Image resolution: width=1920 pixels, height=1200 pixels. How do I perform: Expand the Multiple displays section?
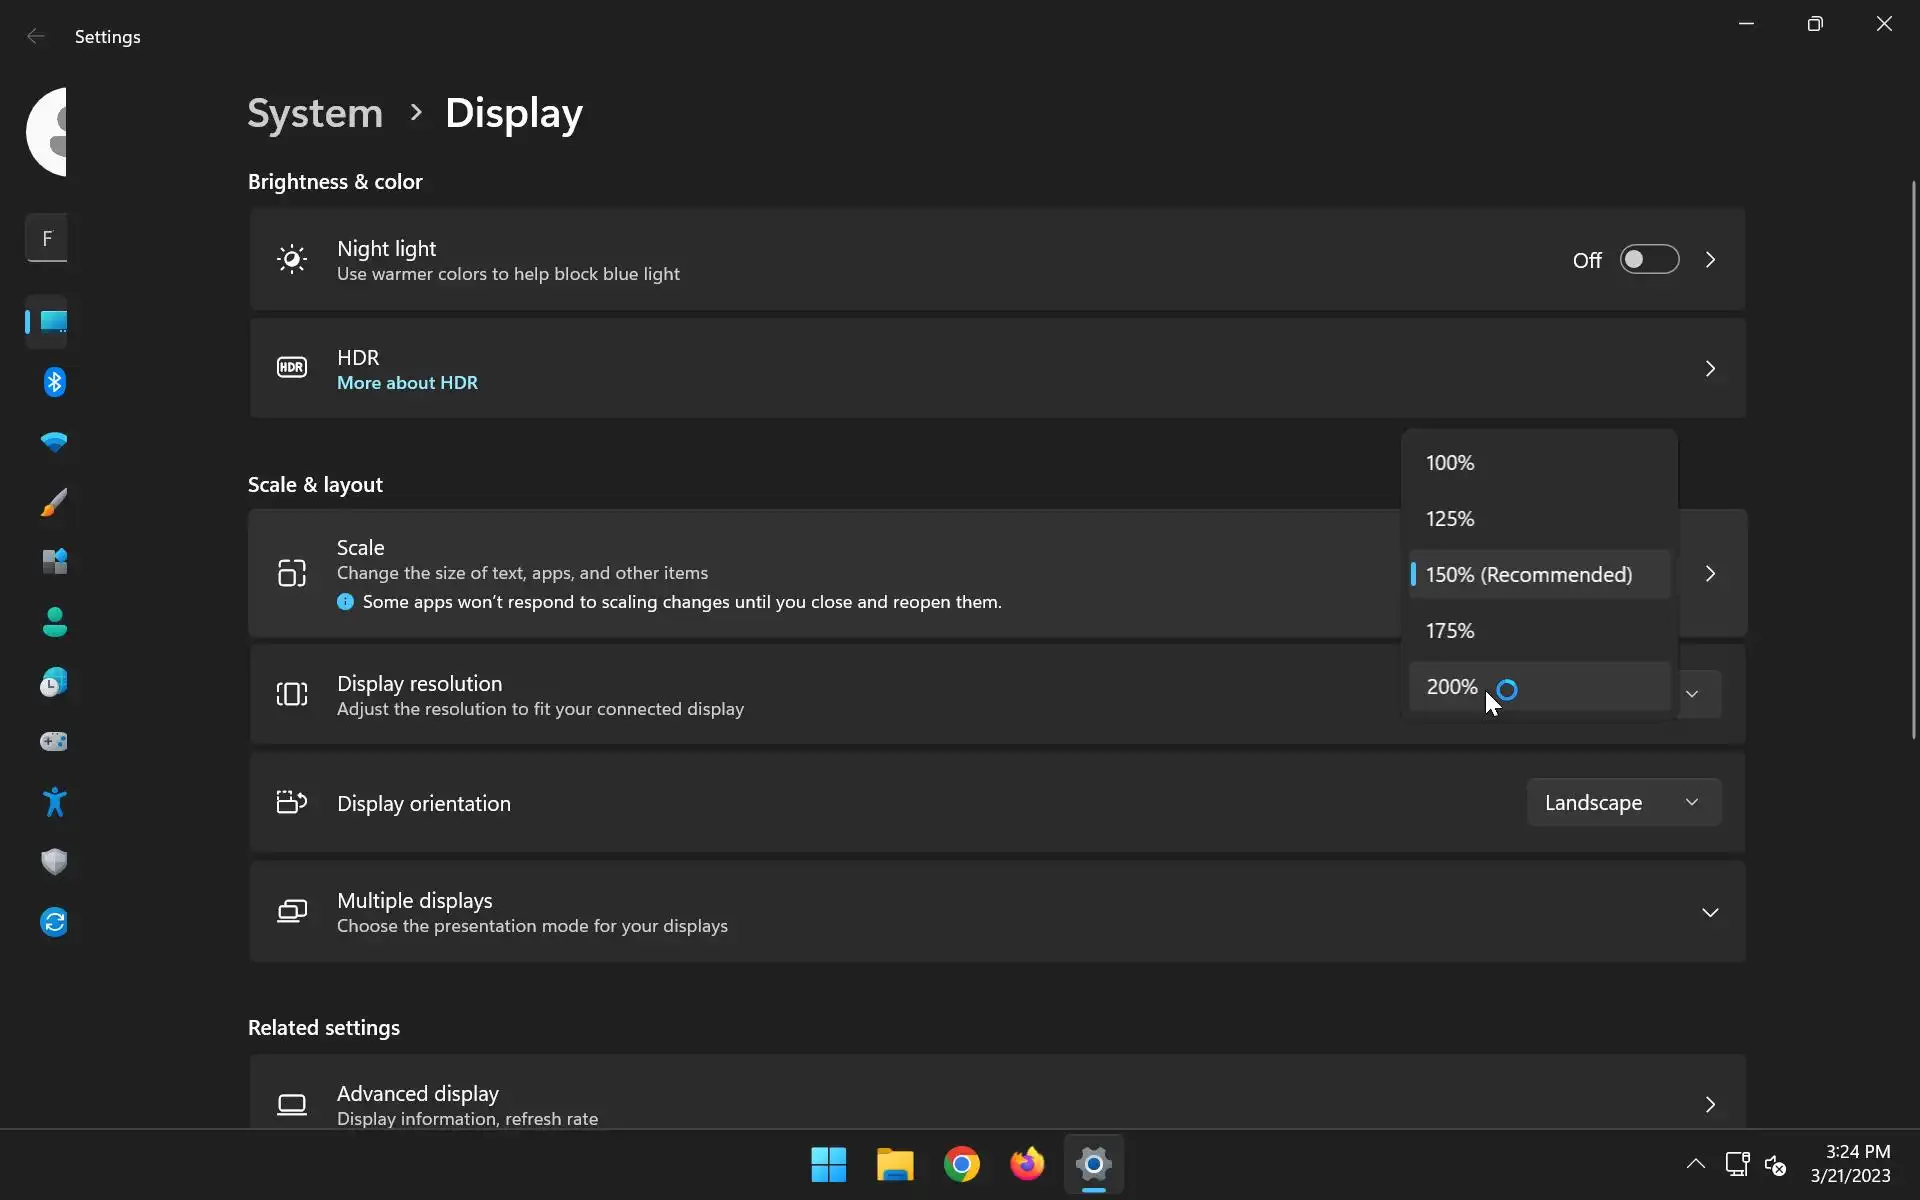click(1709, 912)
